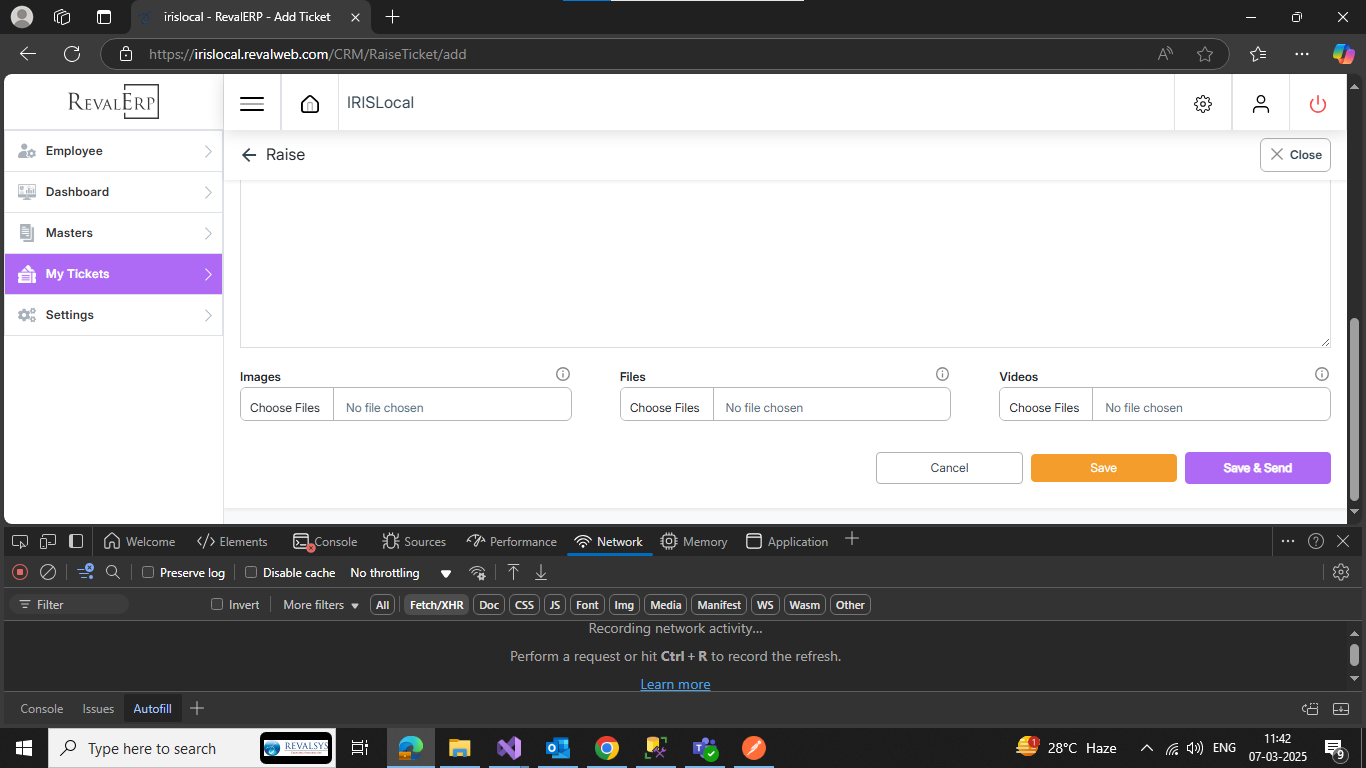
Task: Click the clear network log icon
Action: (47, 572)
